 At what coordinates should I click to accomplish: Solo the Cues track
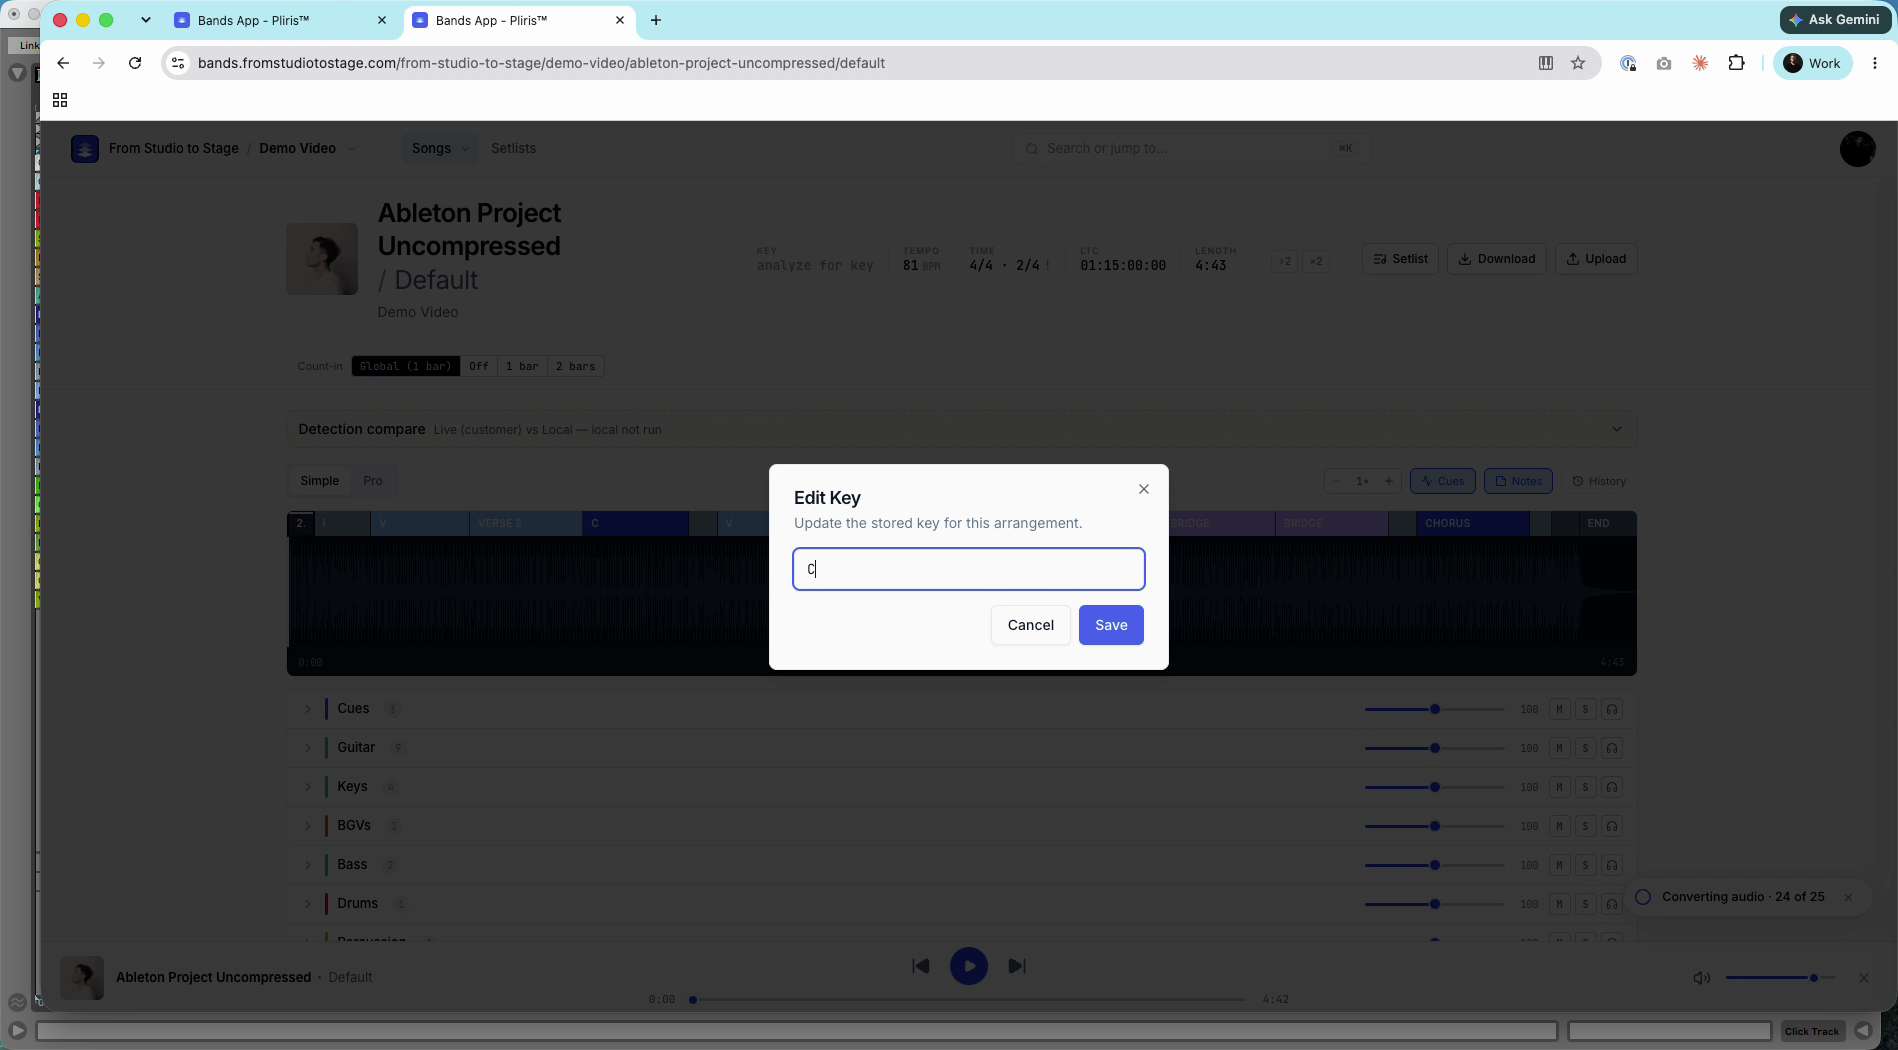pos(1585,709)
